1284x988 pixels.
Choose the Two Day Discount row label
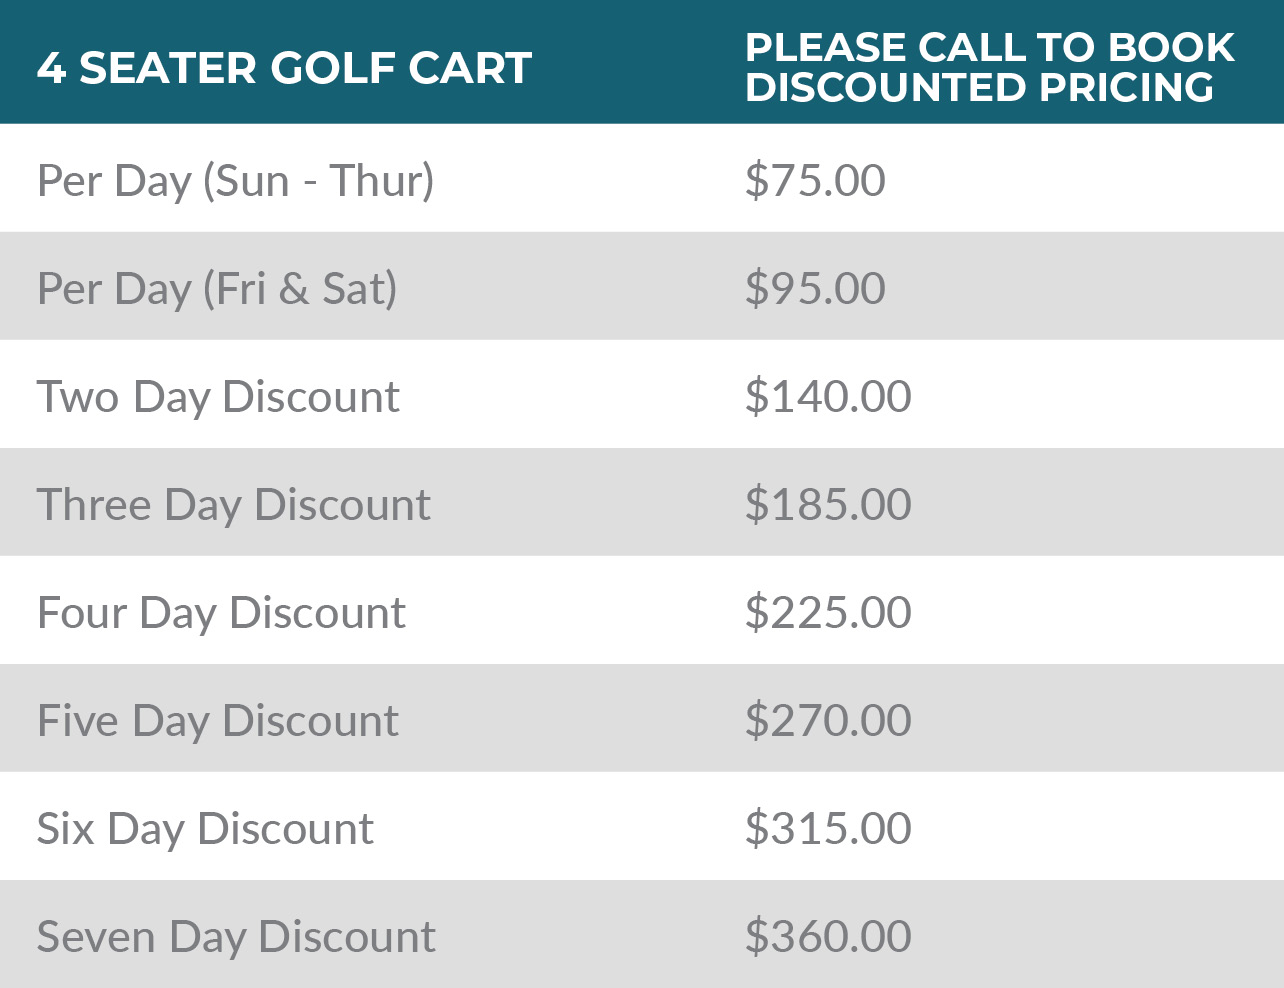218,397
